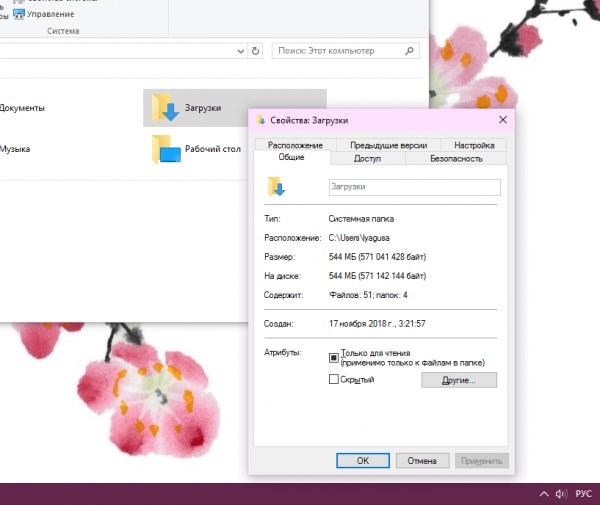
Task: Click the search magnifier icon
Action: (x=409, y=51)
